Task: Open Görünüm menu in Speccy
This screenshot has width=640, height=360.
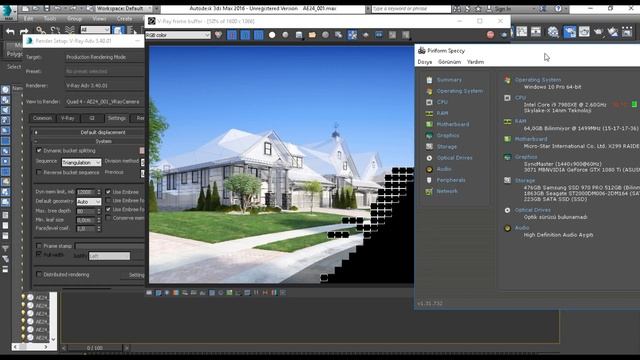Action: click(449, 62)
